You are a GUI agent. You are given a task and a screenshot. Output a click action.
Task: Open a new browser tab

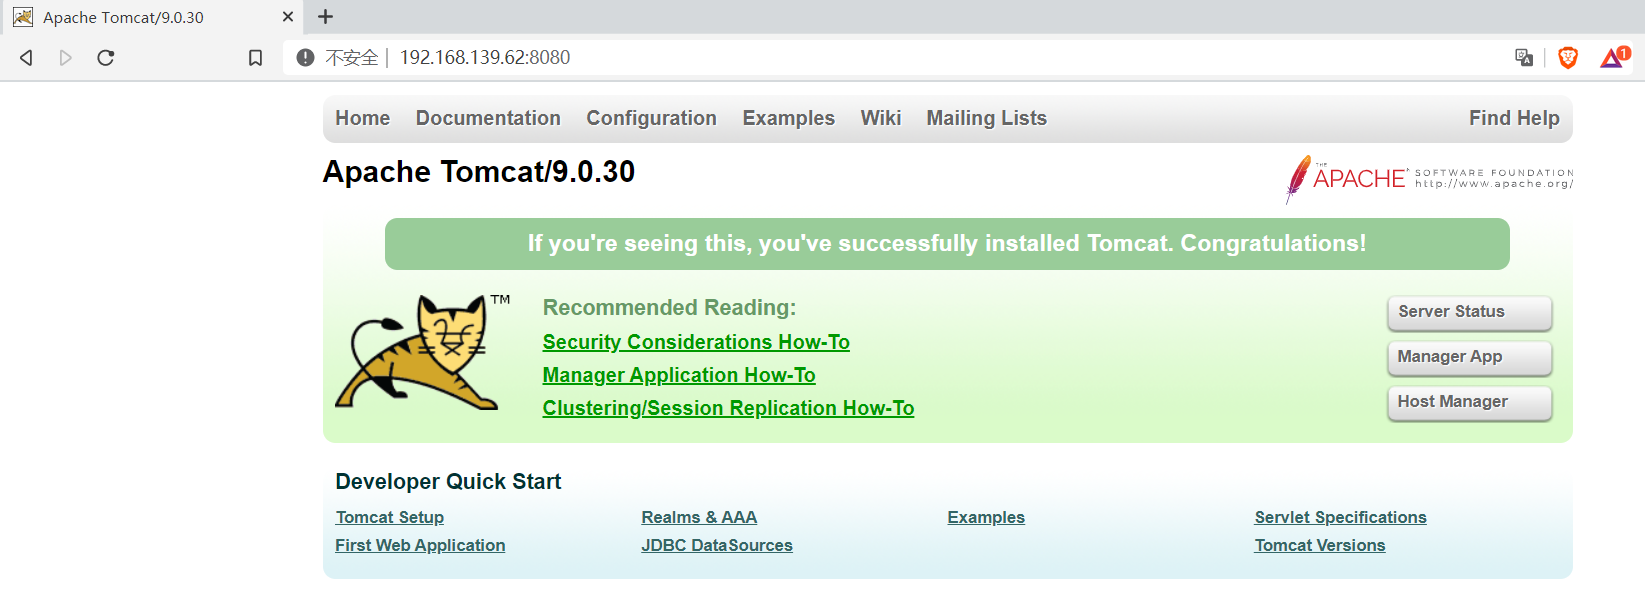click(x=325, y=17)
